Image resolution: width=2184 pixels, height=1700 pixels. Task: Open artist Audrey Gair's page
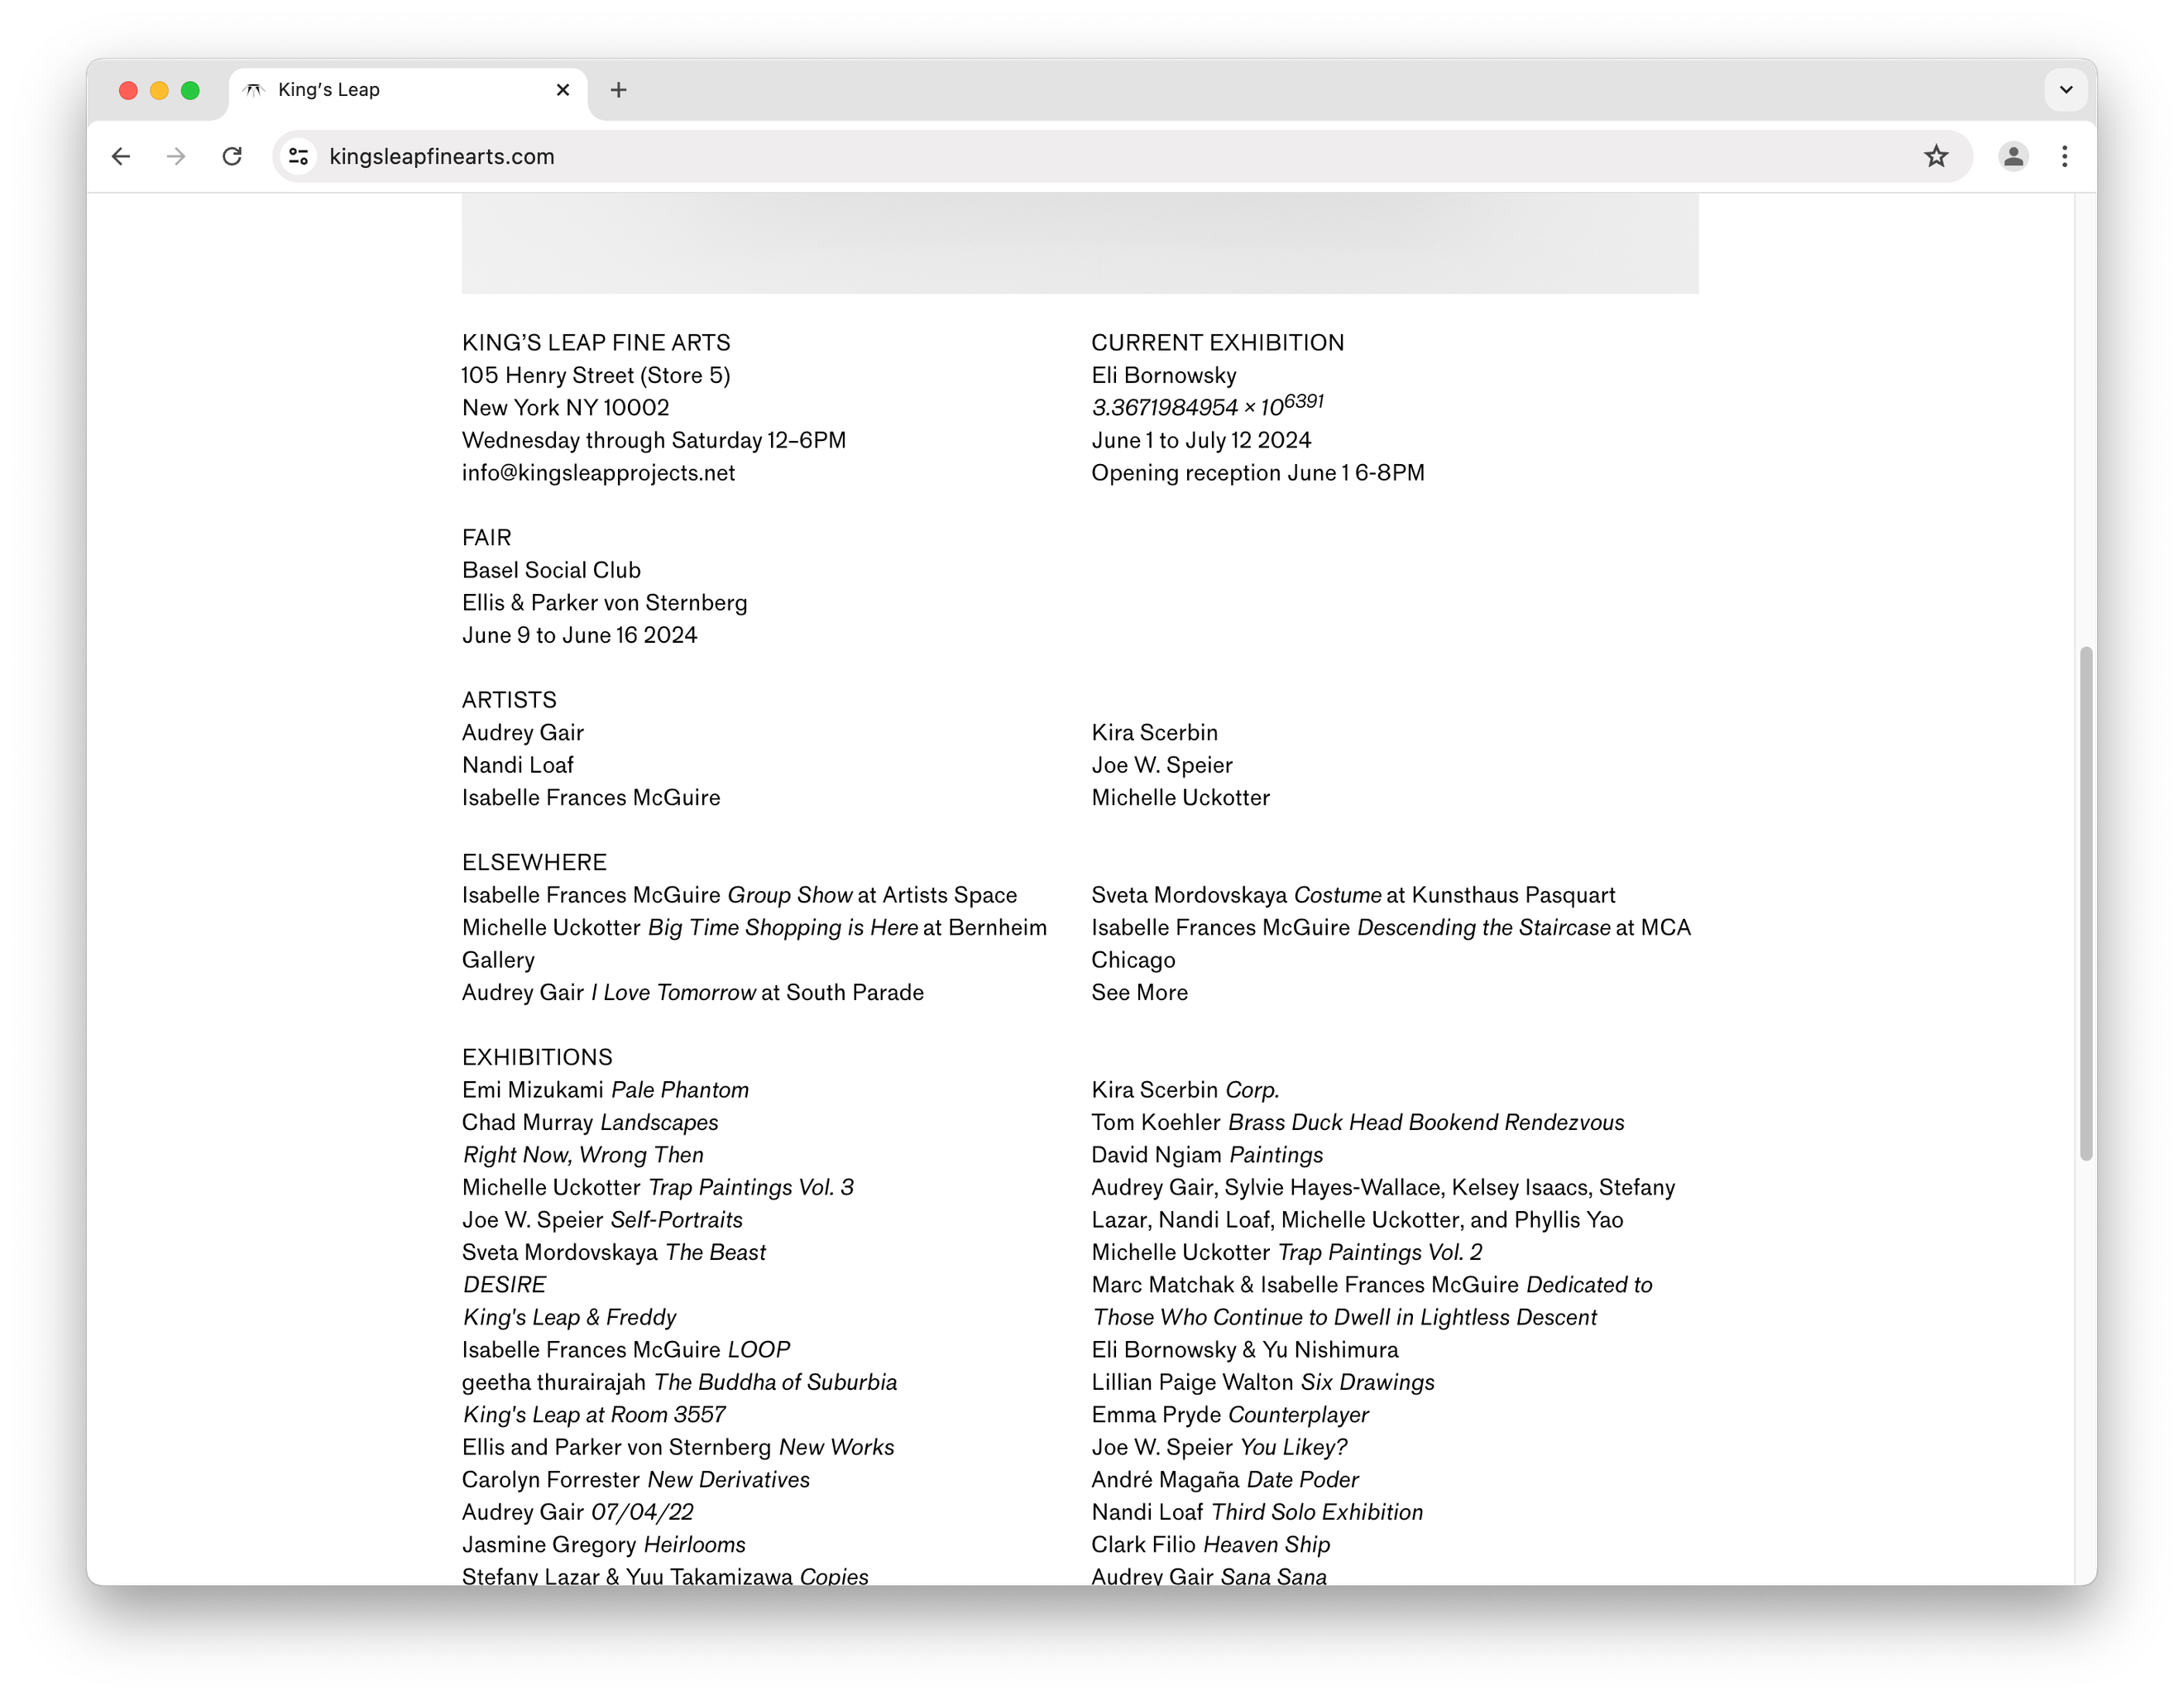pos(522,732)
